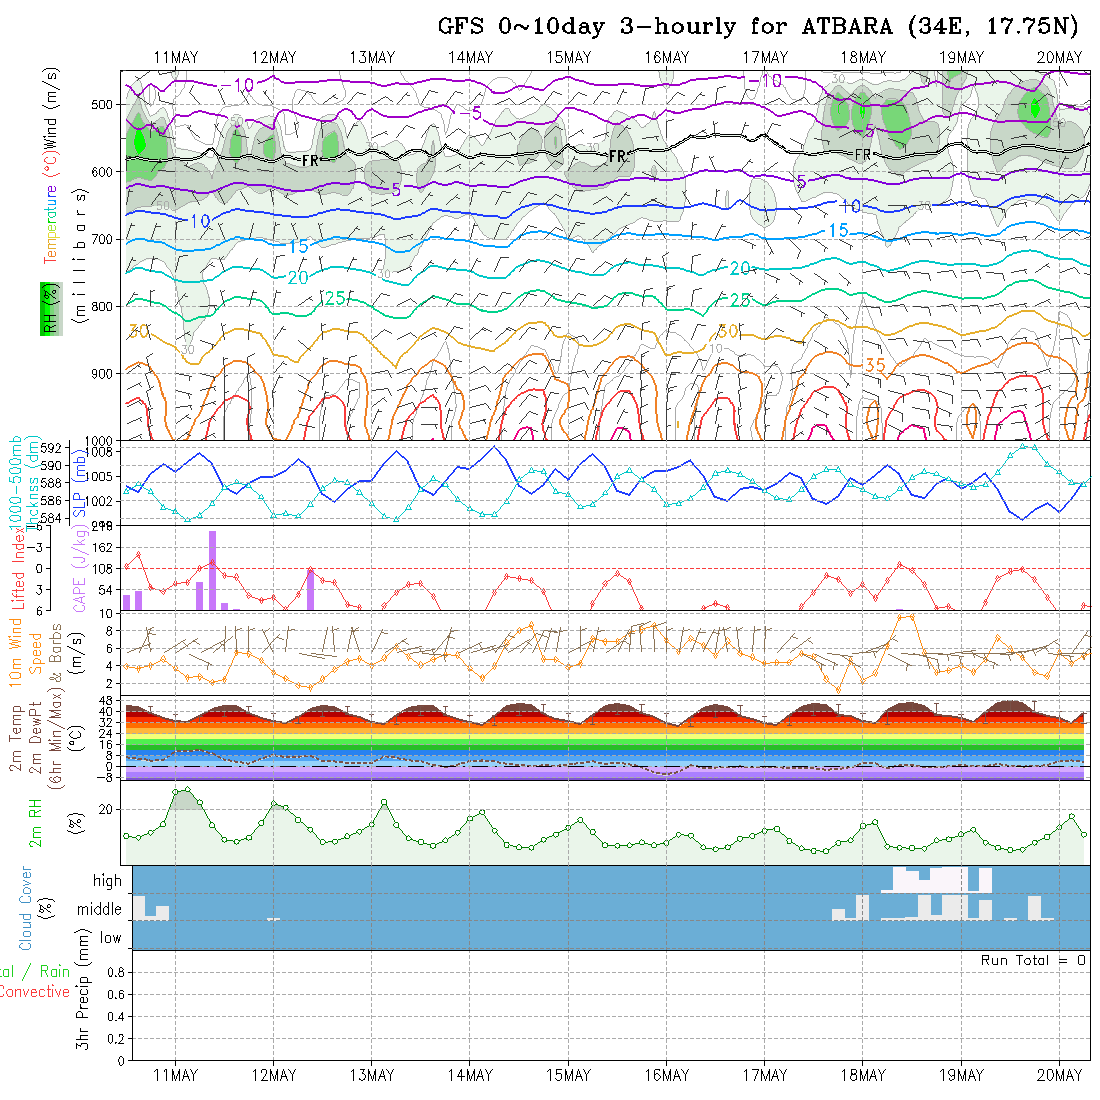Viewport: 1100px width, 1100px height.
Task: Select 20MAY on the top date axis
Action: (1059, 57)
